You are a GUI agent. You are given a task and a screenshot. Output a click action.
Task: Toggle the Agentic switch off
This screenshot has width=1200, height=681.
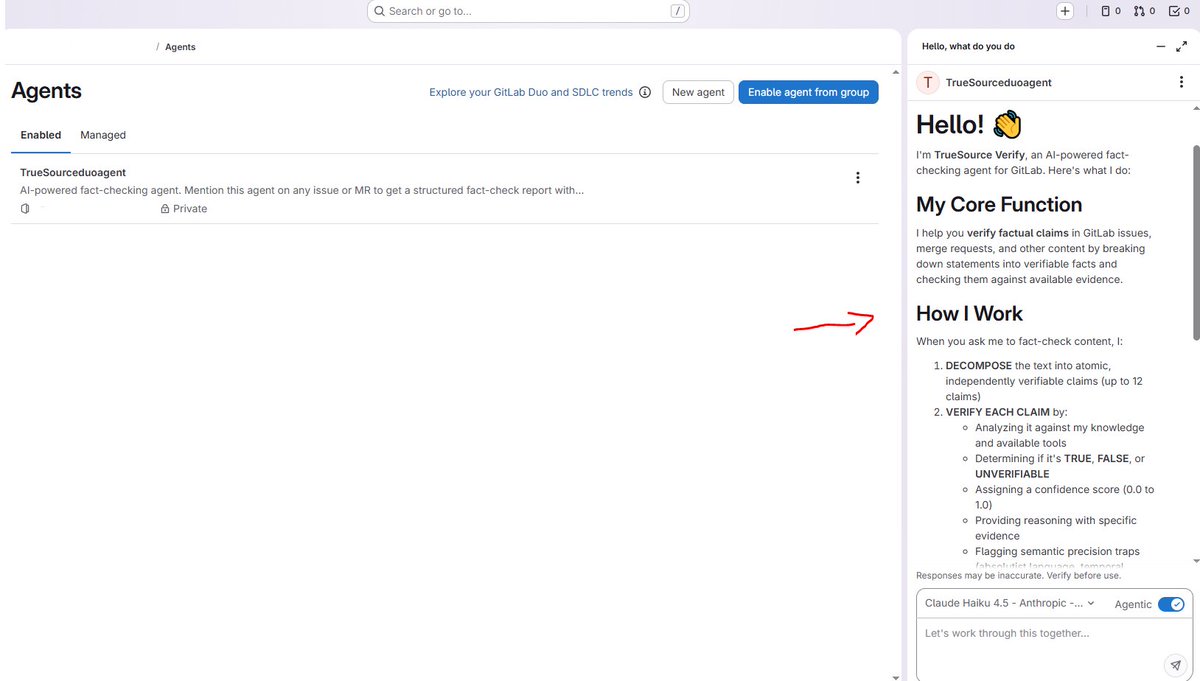tap(1171, 604)
